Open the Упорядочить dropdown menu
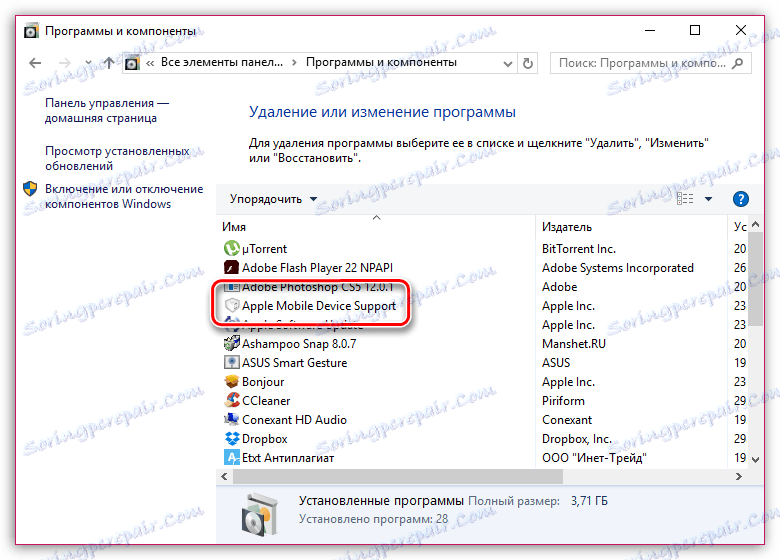Screen dimensions: 780x560 (x=273, y=199)
